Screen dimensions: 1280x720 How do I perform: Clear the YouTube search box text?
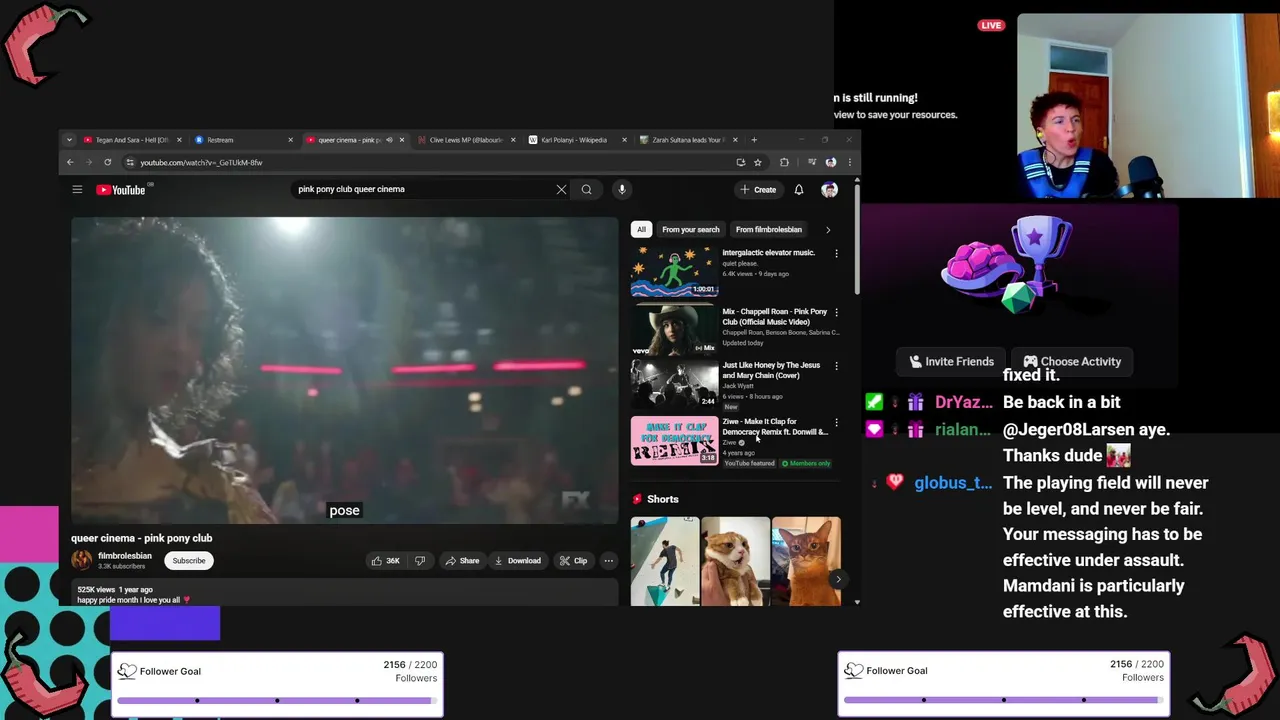click(x=561, y=189)
